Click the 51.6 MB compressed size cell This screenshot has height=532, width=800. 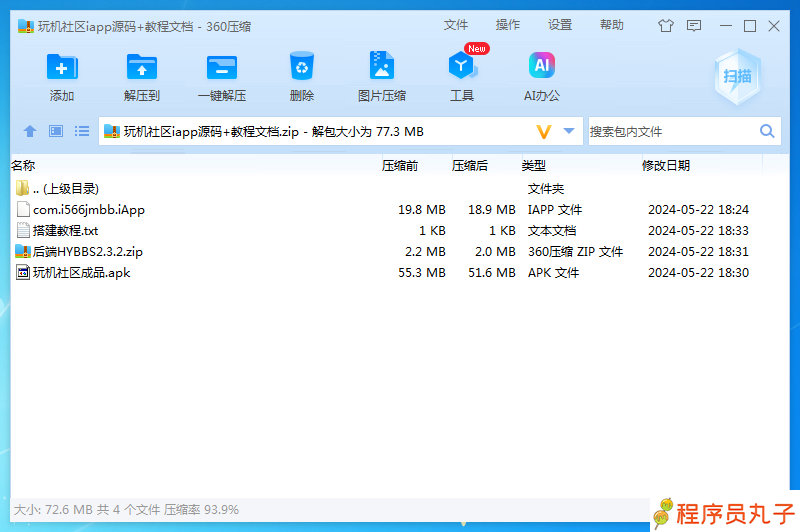492,273
